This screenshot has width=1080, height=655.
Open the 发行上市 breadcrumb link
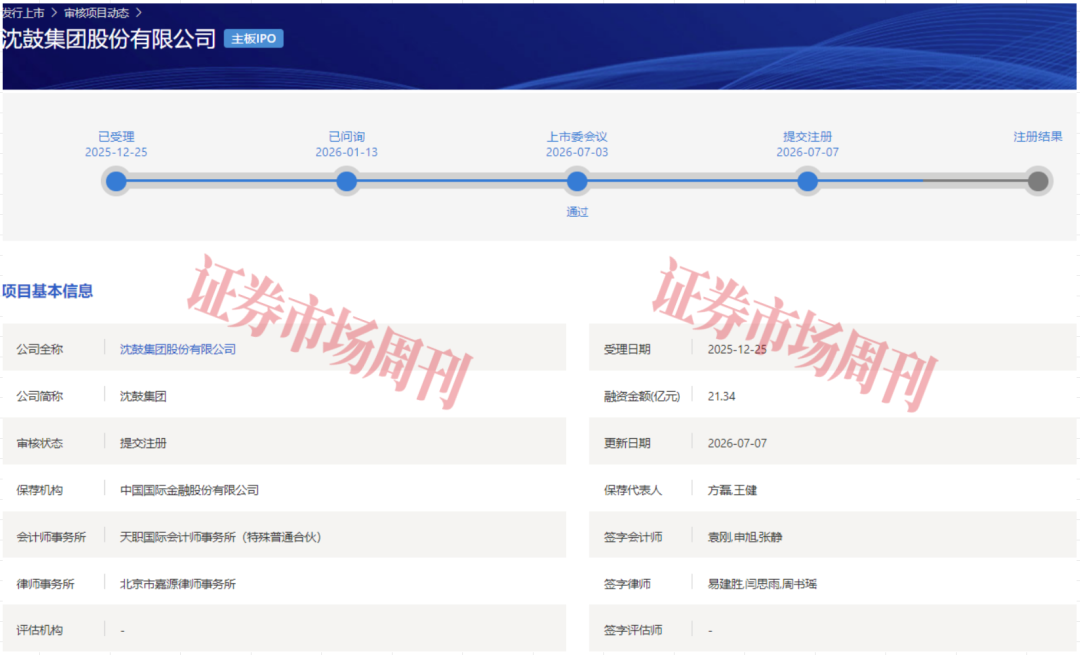[x=23, y=12]
